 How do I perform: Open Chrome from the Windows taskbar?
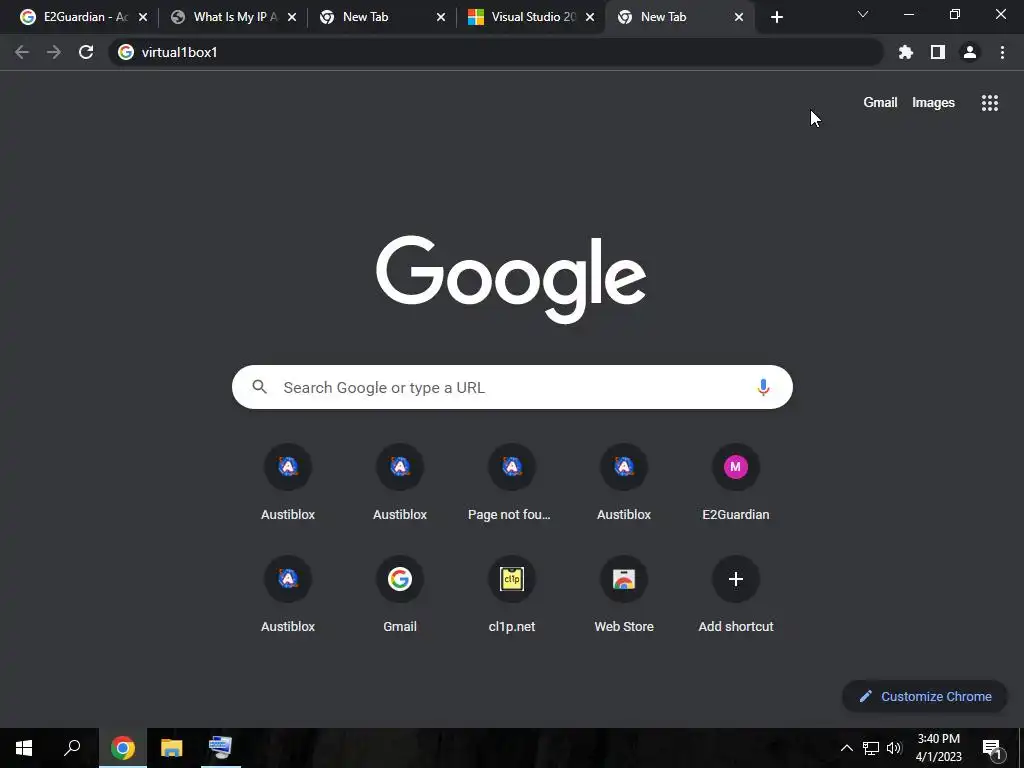[123, 748]
